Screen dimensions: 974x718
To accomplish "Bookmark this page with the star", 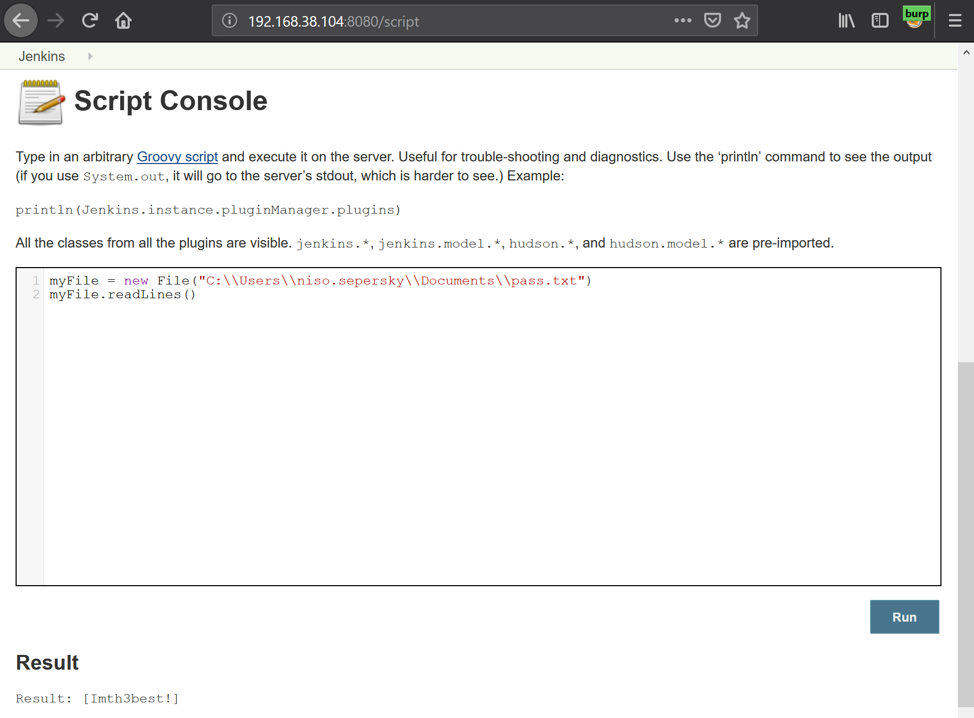I will [742, 20].
